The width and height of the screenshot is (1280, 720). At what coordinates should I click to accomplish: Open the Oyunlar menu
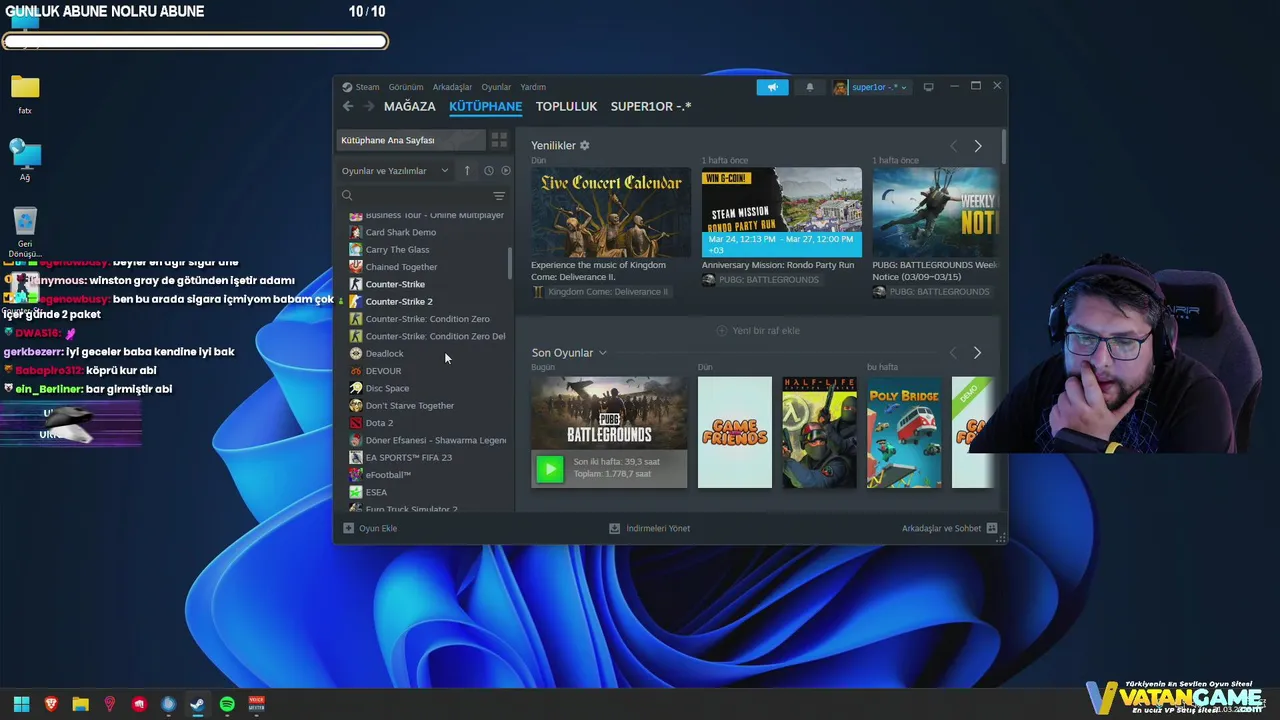pyautogui.click(x=496, y=87)
